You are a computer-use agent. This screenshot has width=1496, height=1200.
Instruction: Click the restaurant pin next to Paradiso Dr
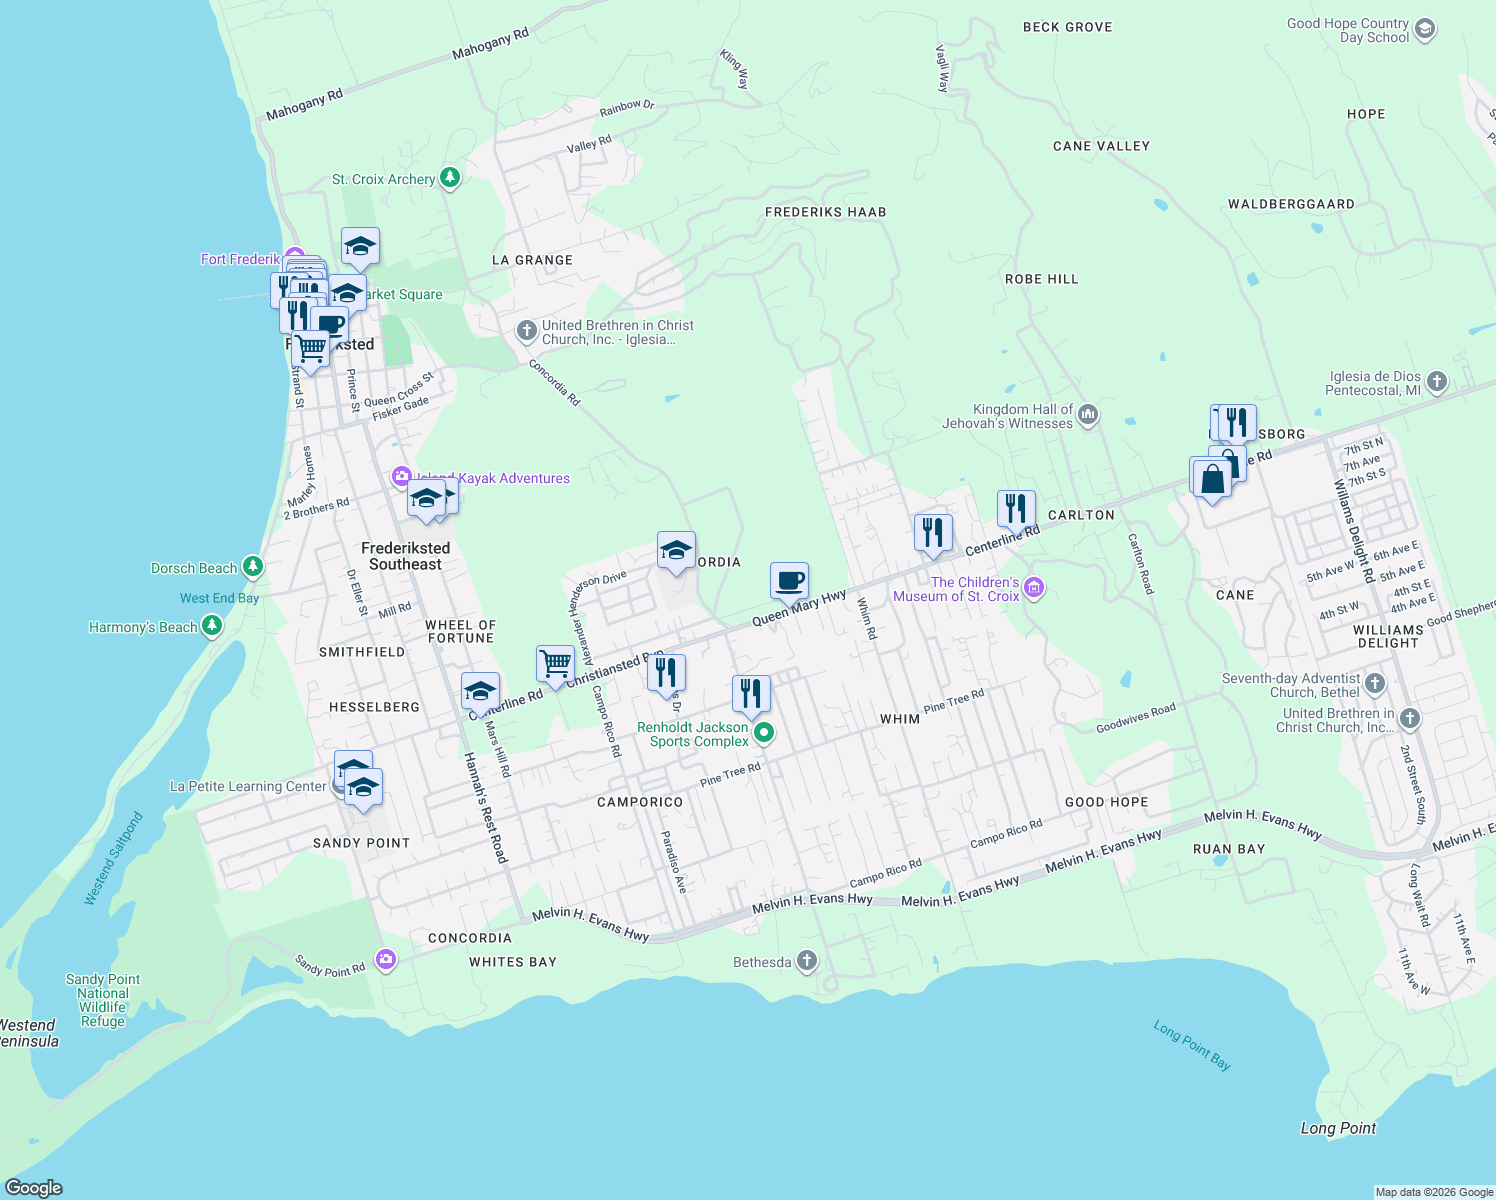click(667, 675)
